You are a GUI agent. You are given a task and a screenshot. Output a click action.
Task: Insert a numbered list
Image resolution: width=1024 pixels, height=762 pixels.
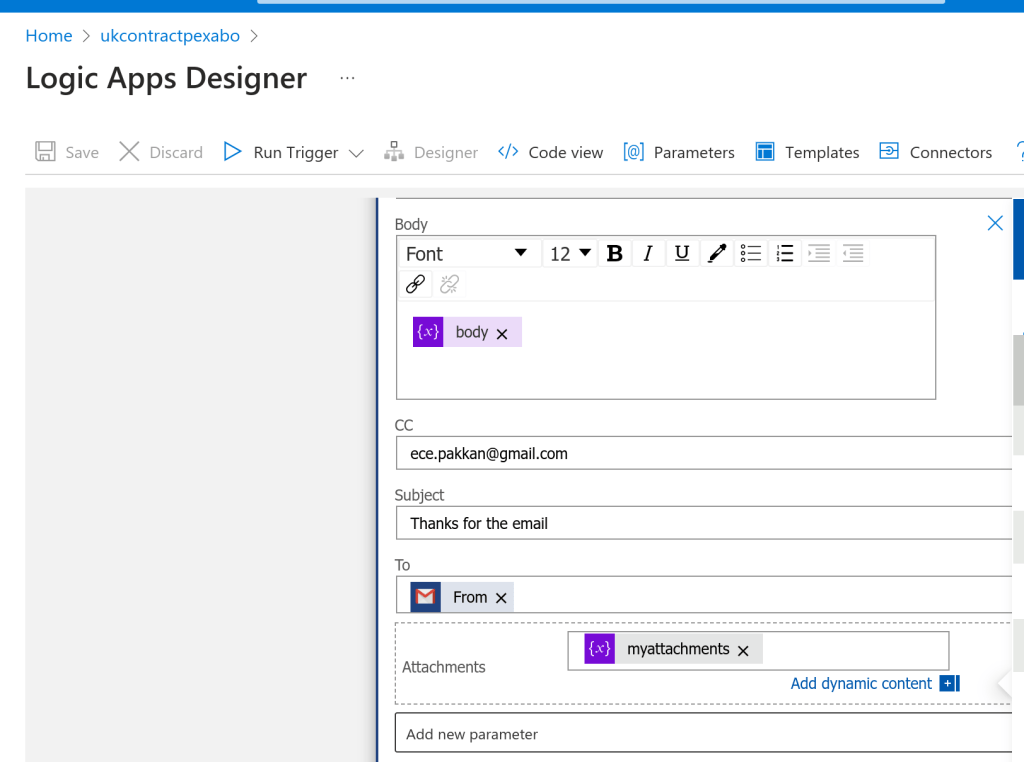tap(785, 253)
